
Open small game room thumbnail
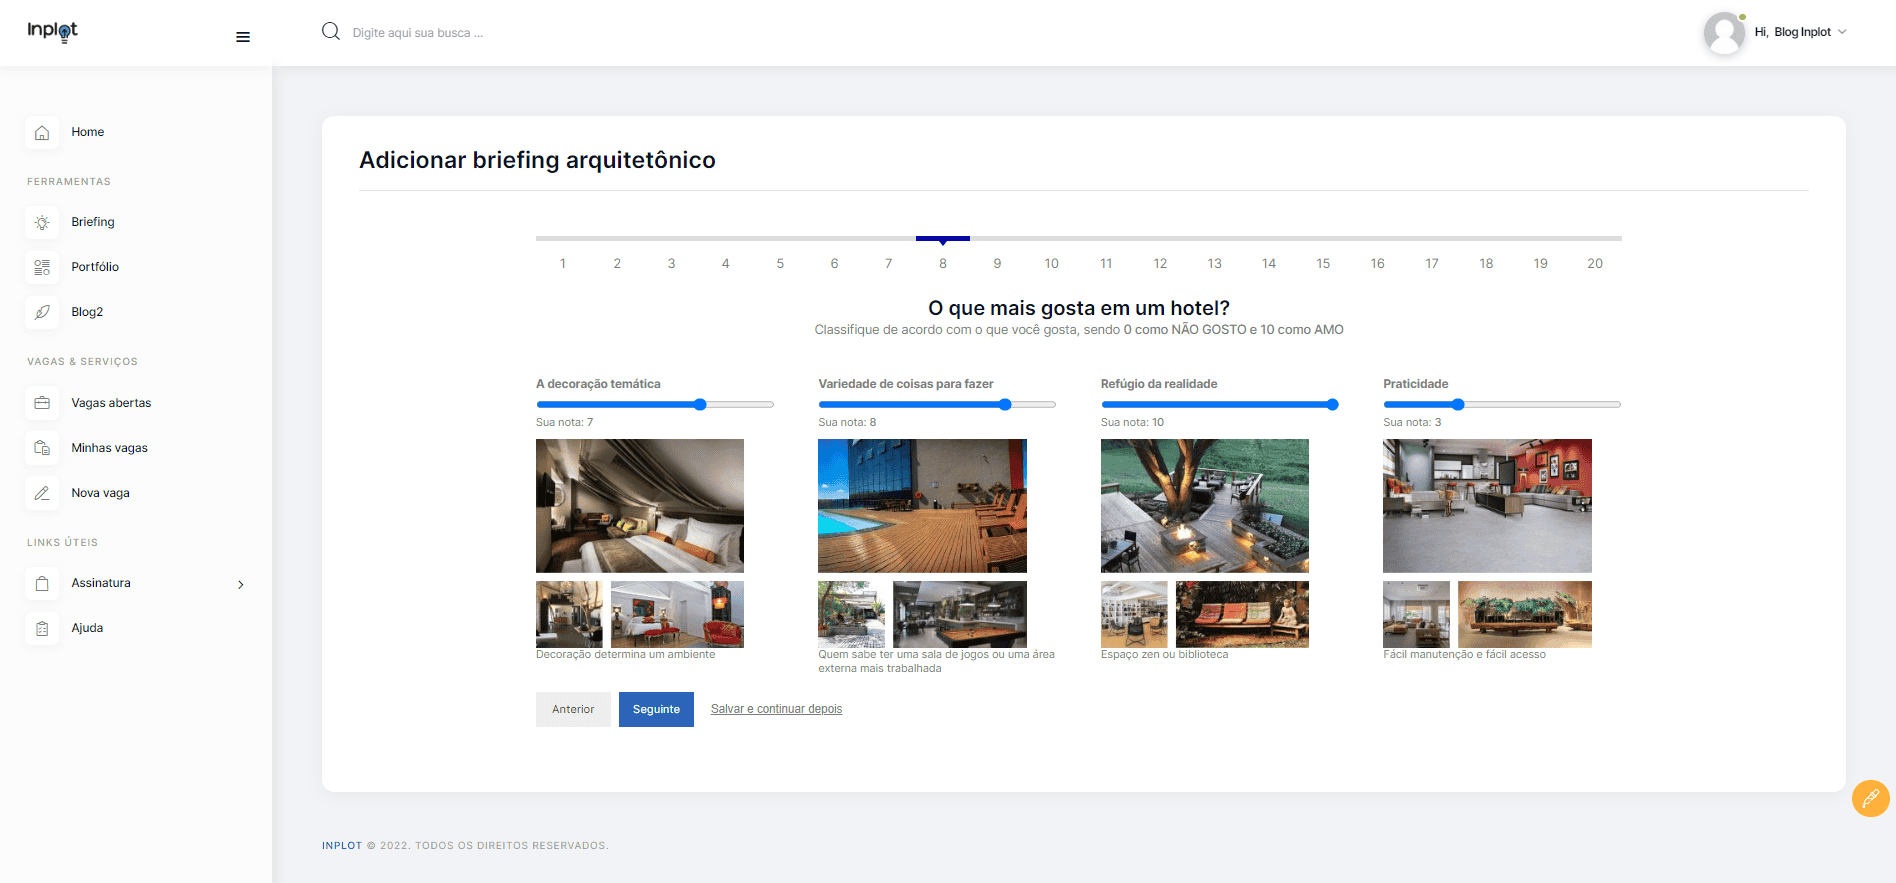click(960, 614)
